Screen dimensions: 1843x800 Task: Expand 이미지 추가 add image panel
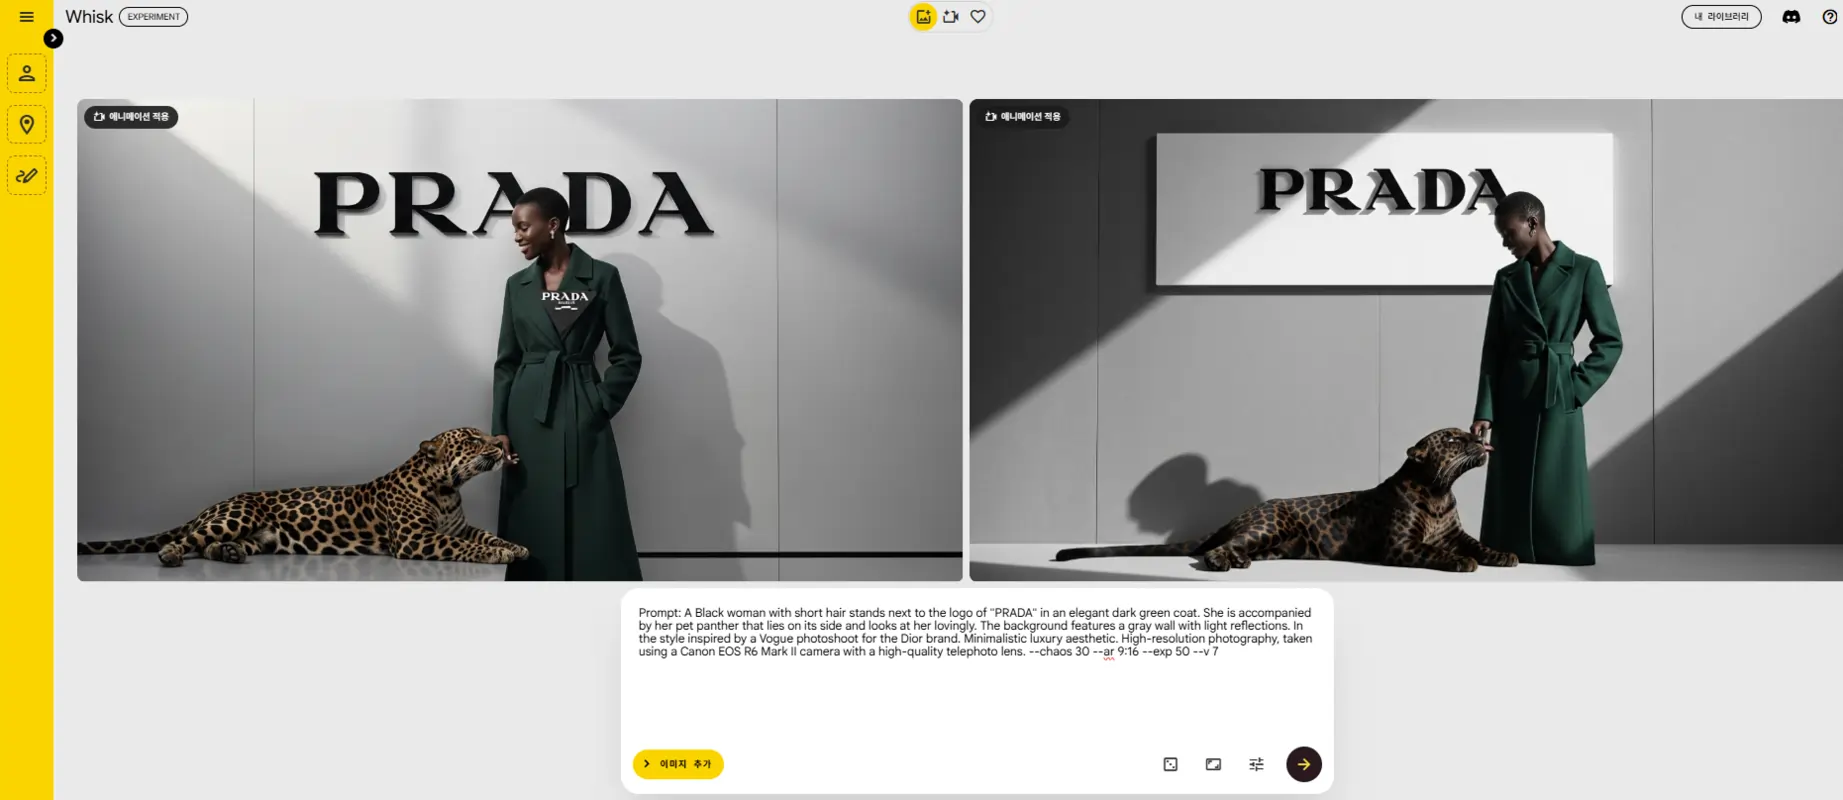click(678, 764)
